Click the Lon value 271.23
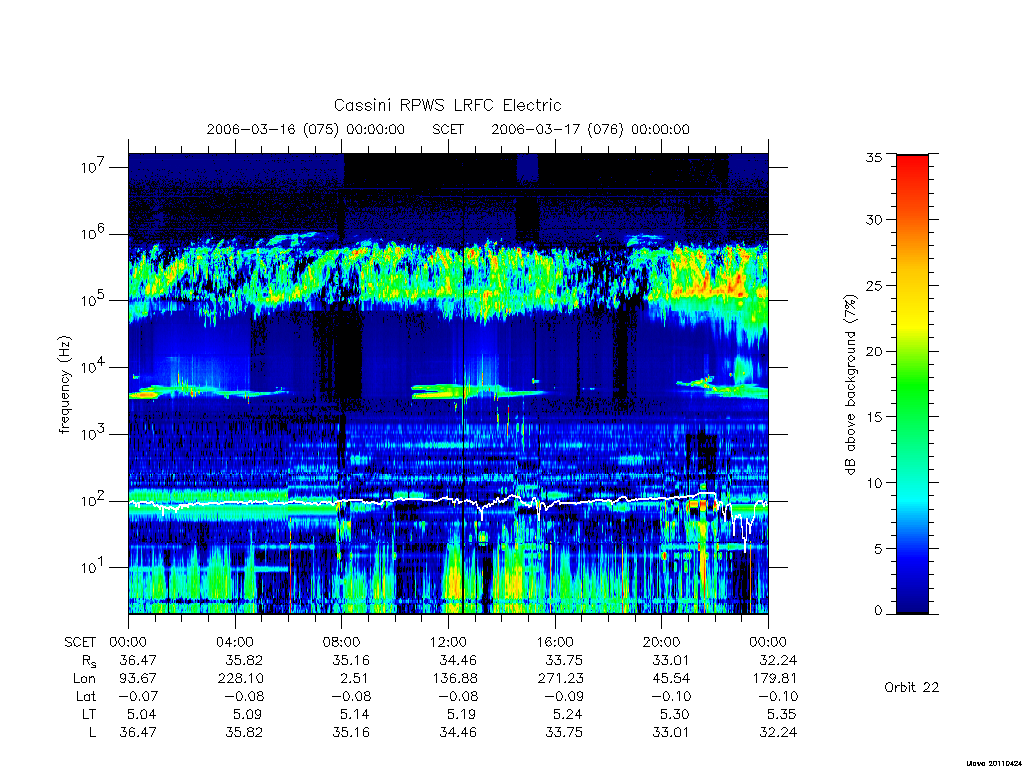 (562, 679)
